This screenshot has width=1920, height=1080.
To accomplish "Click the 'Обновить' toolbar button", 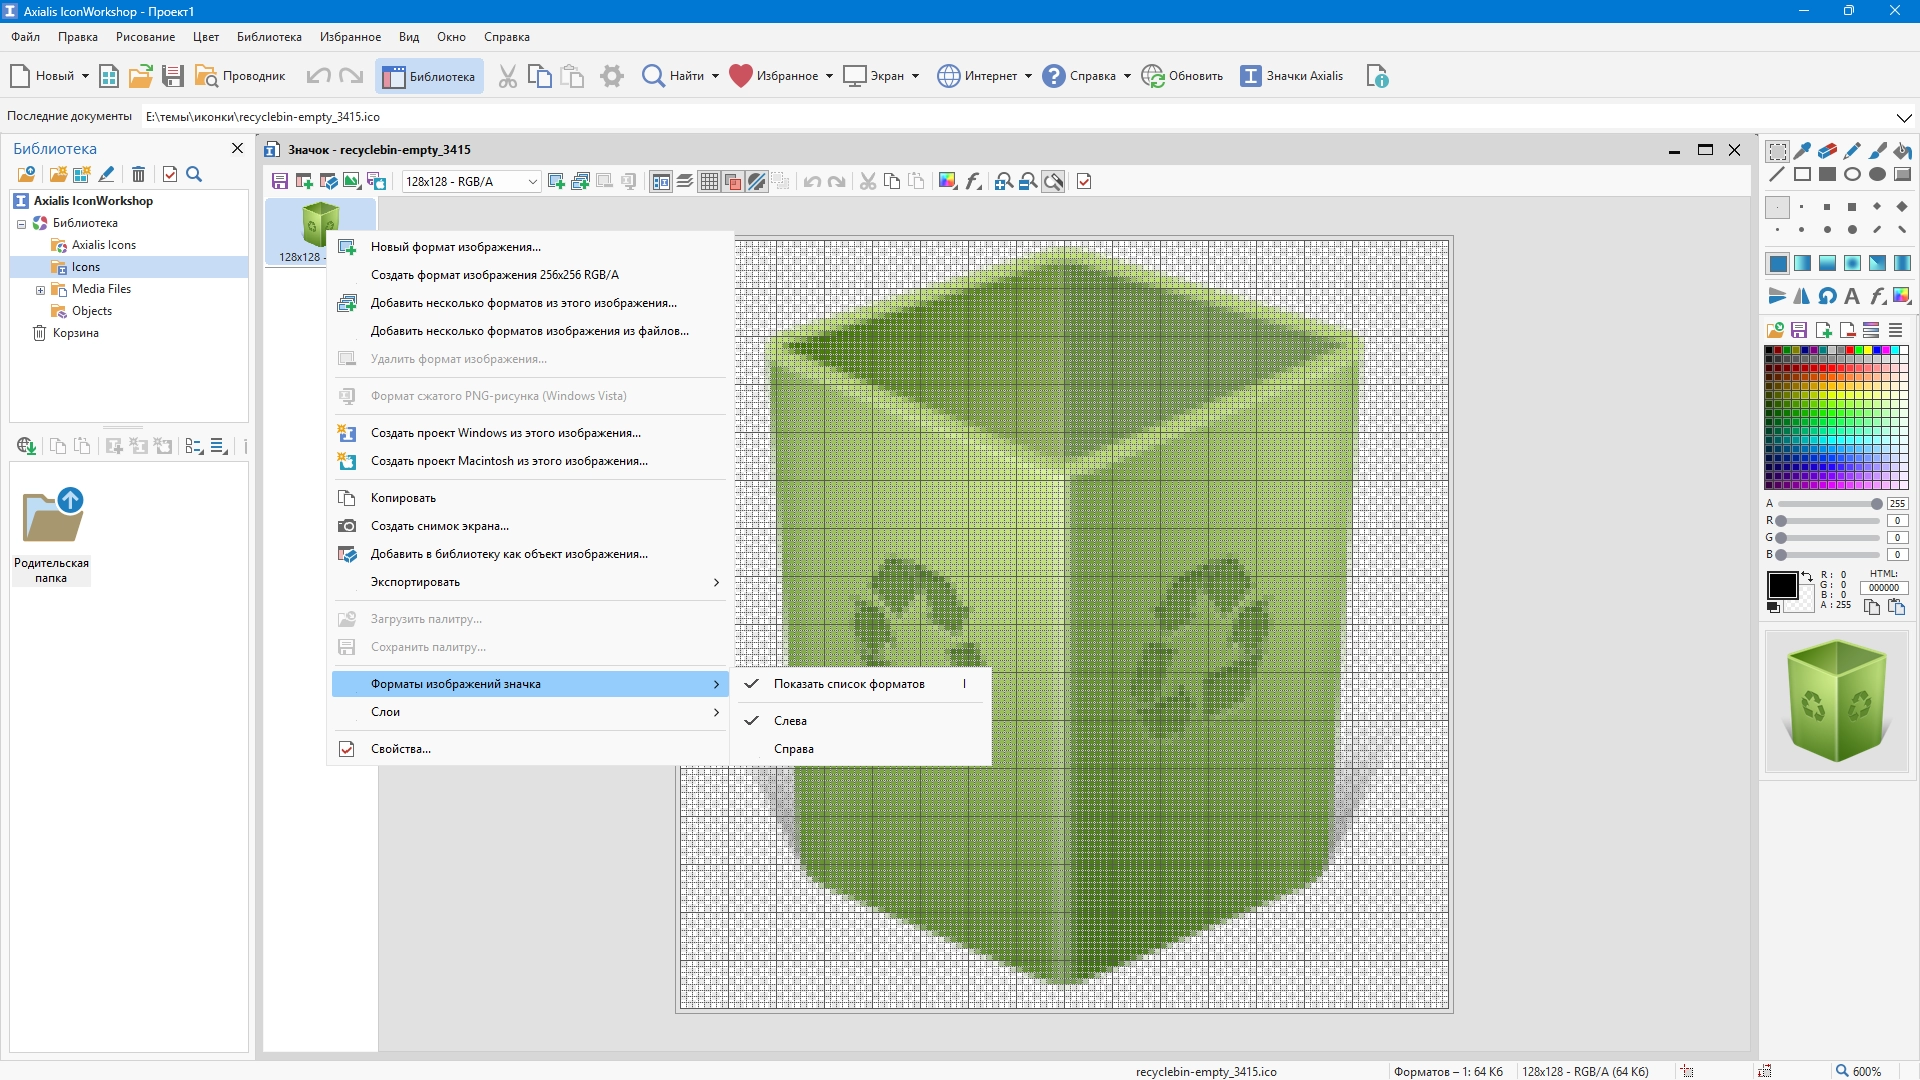I will pyautogui.click(x=1183, y=76).
